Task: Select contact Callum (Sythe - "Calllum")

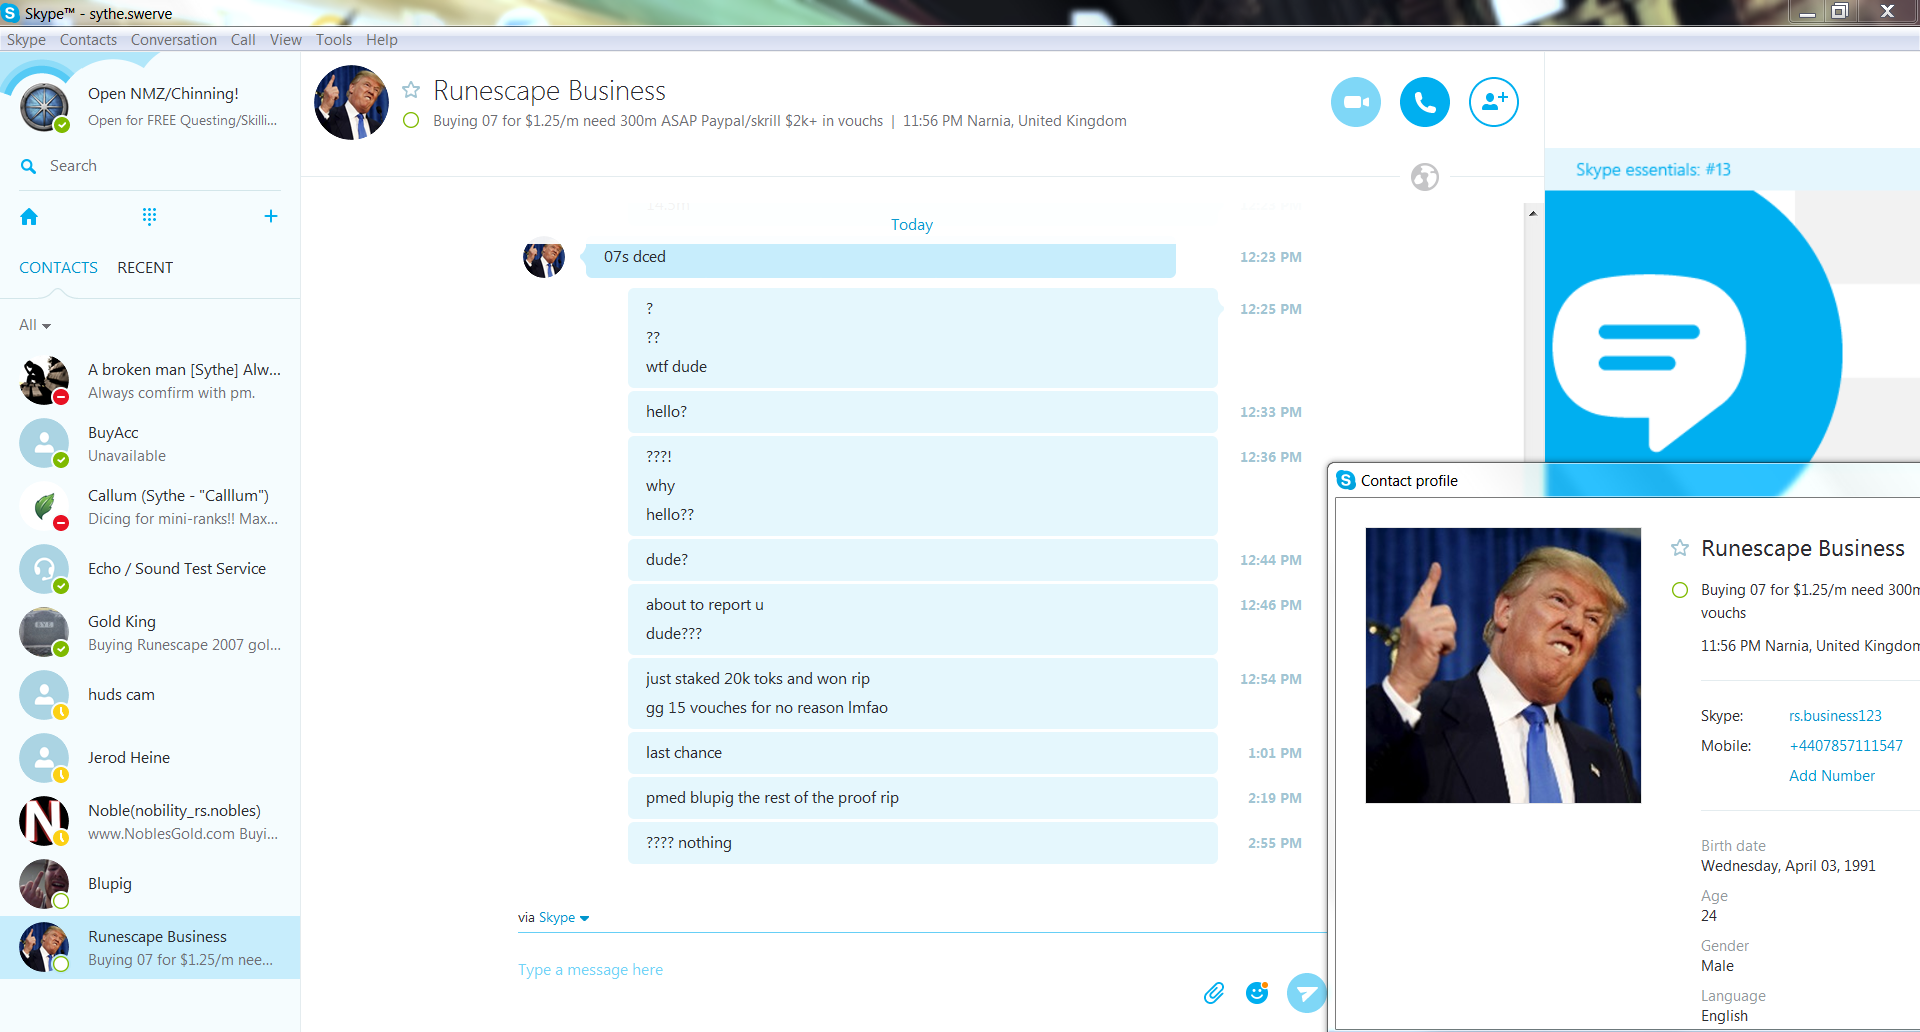Action: pyautogui.click(x=150, y=507)
